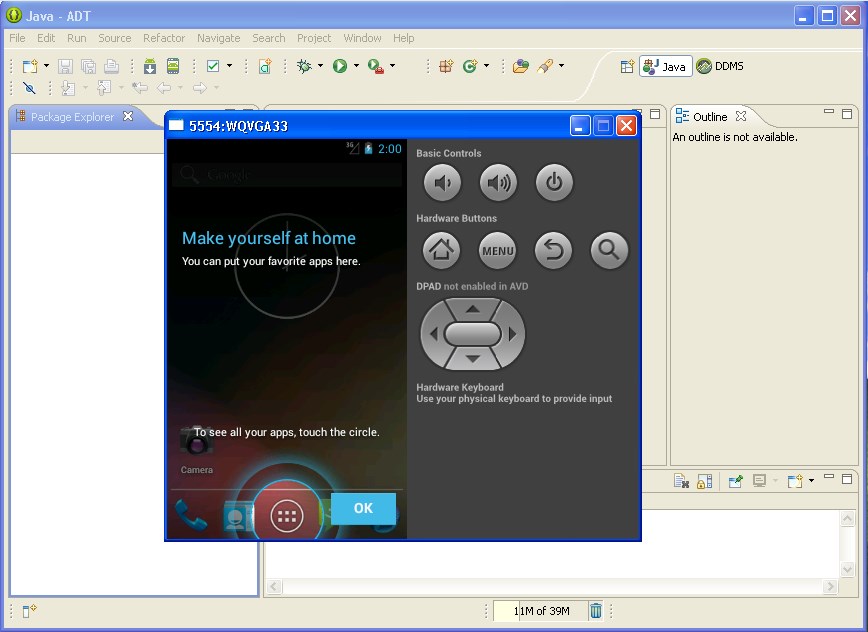
Task: Click the DPAD left arrow
Action: pyautogui.click(x=433, y=334)
